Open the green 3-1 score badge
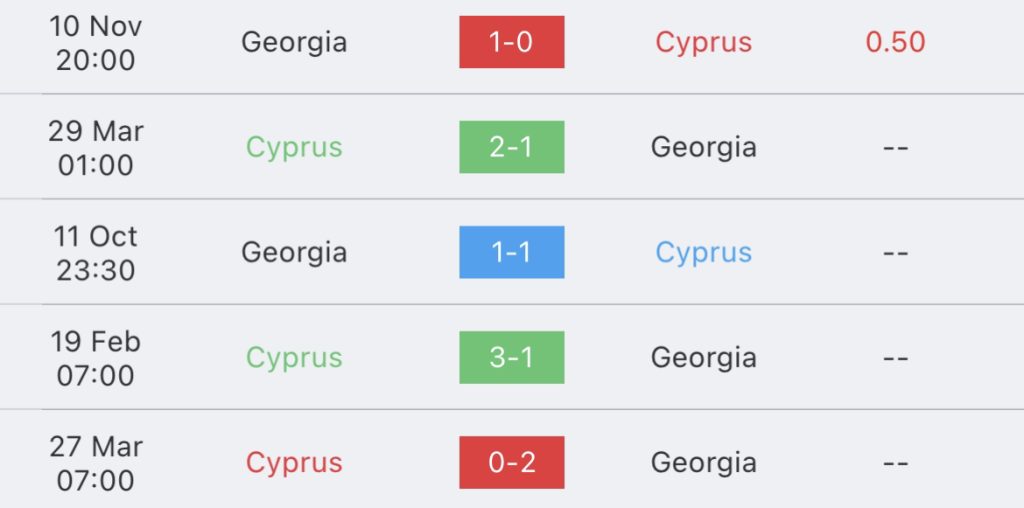 (511, 357)
